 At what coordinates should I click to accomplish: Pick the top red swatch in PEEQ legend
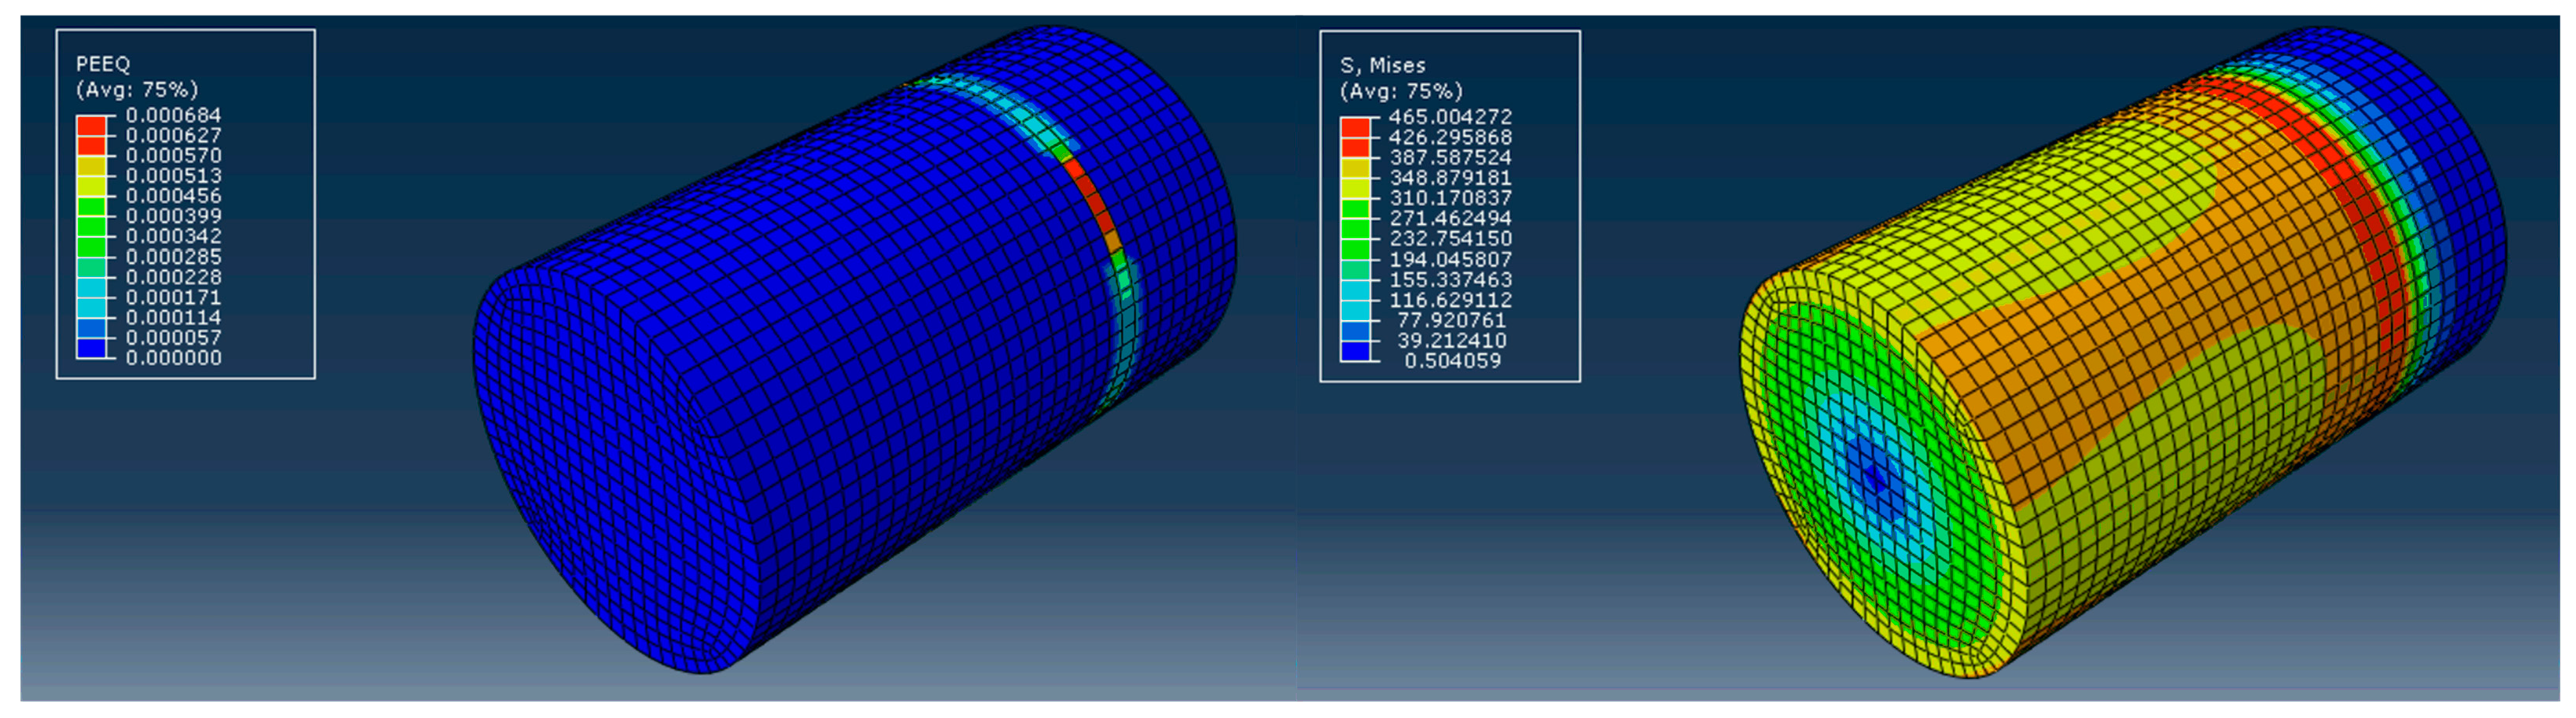click(x=91, y=126)
